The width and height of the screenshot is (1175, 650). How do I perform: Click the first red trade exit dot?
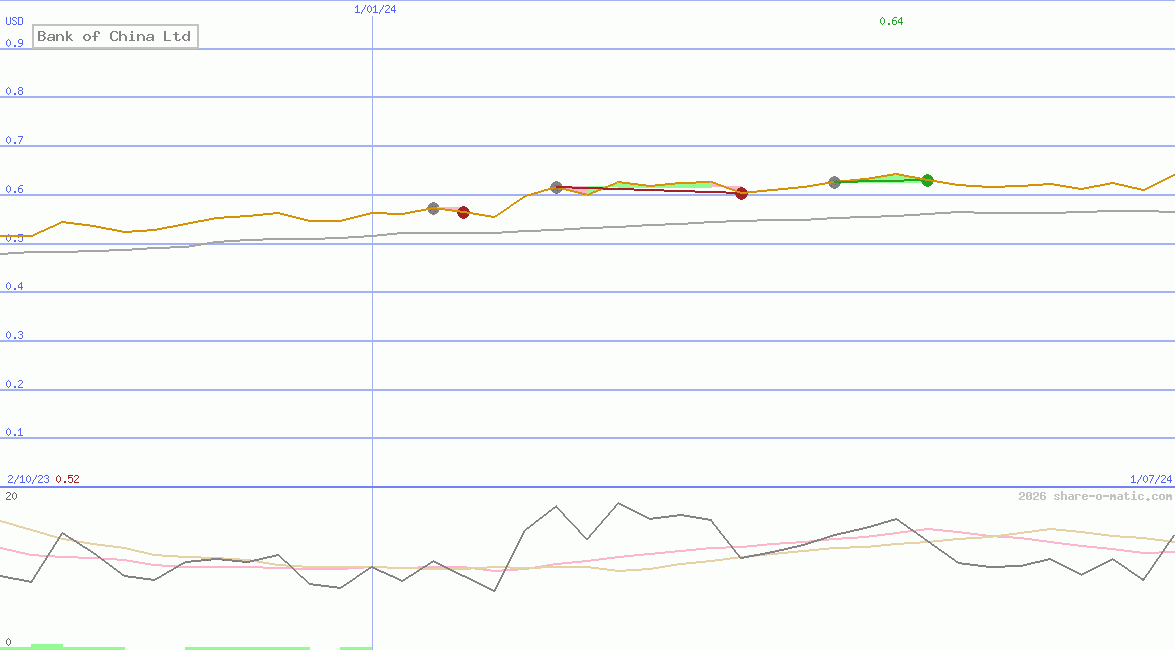[x=463, y=212]
